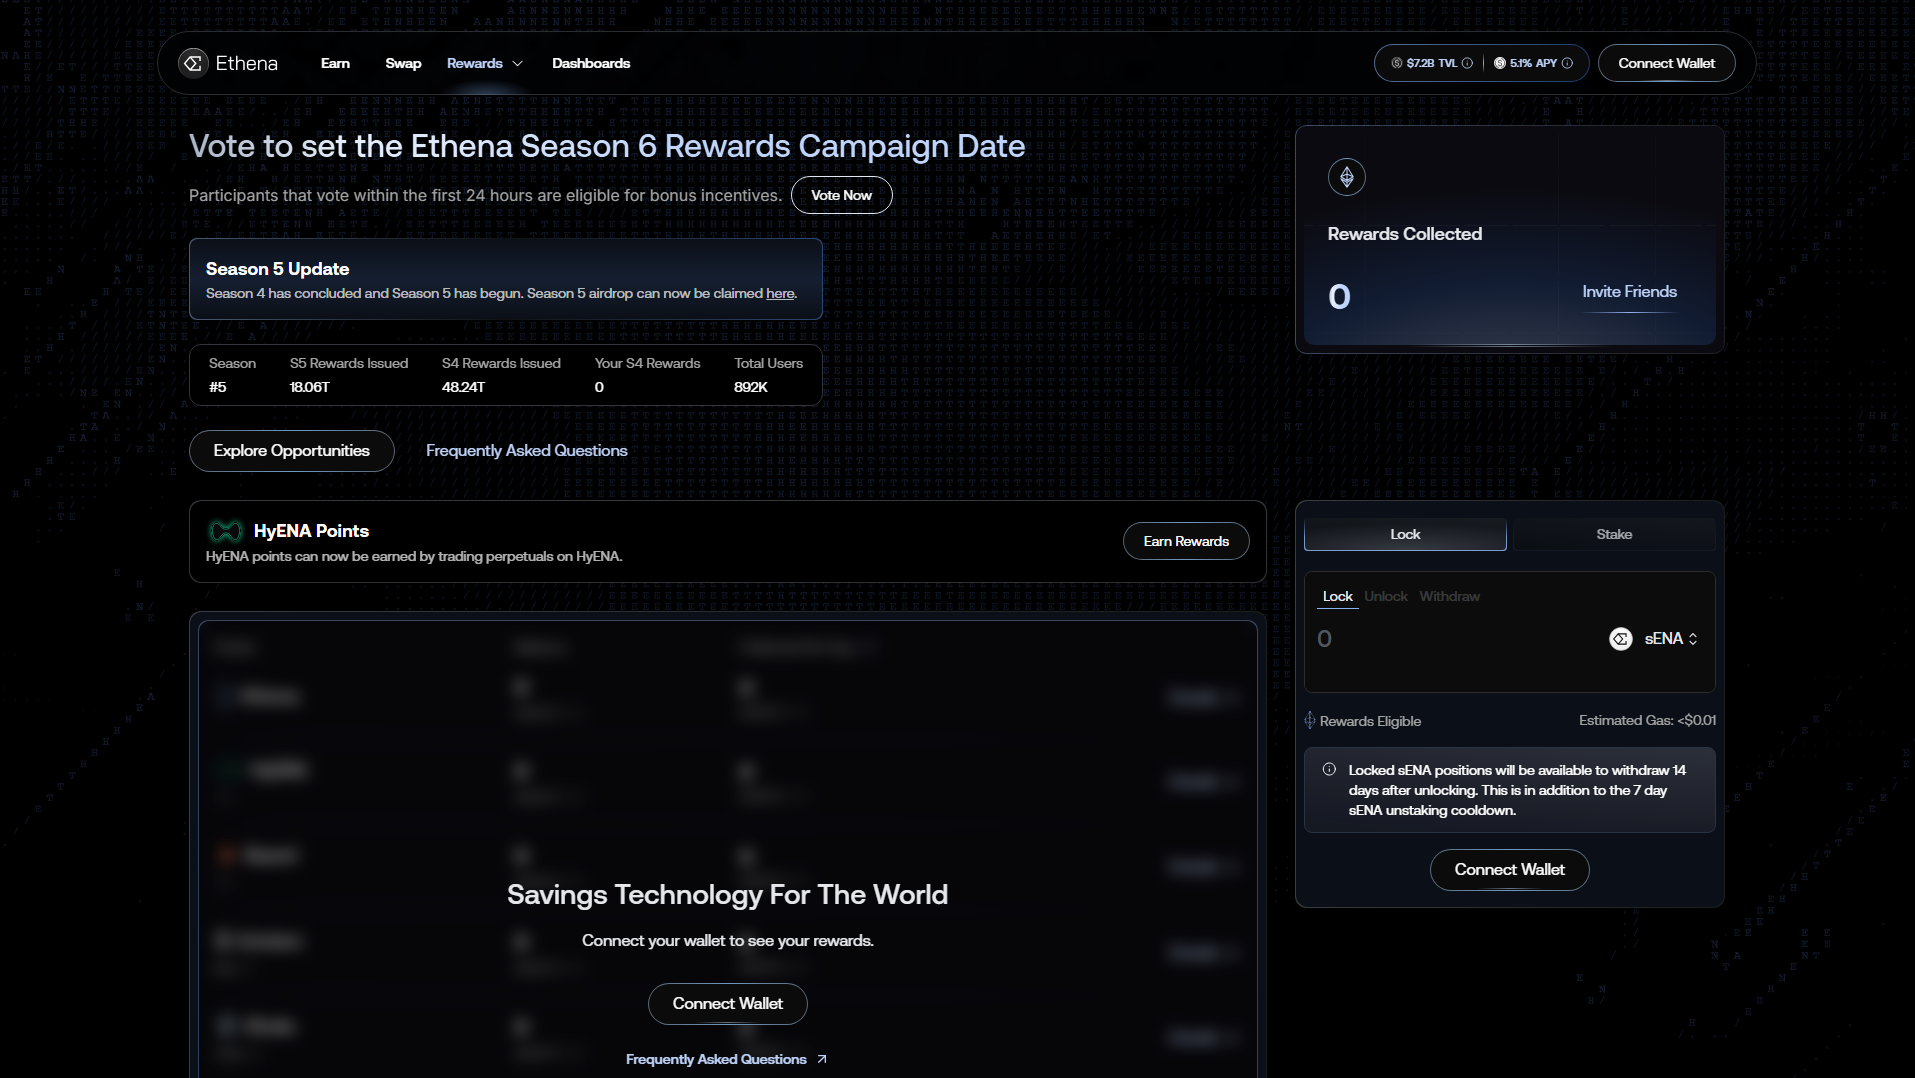This screenshot has width=1915, height=1078.
Task: Click Earn Rewards for HyENA Points
Action: tap(1186, 541)
